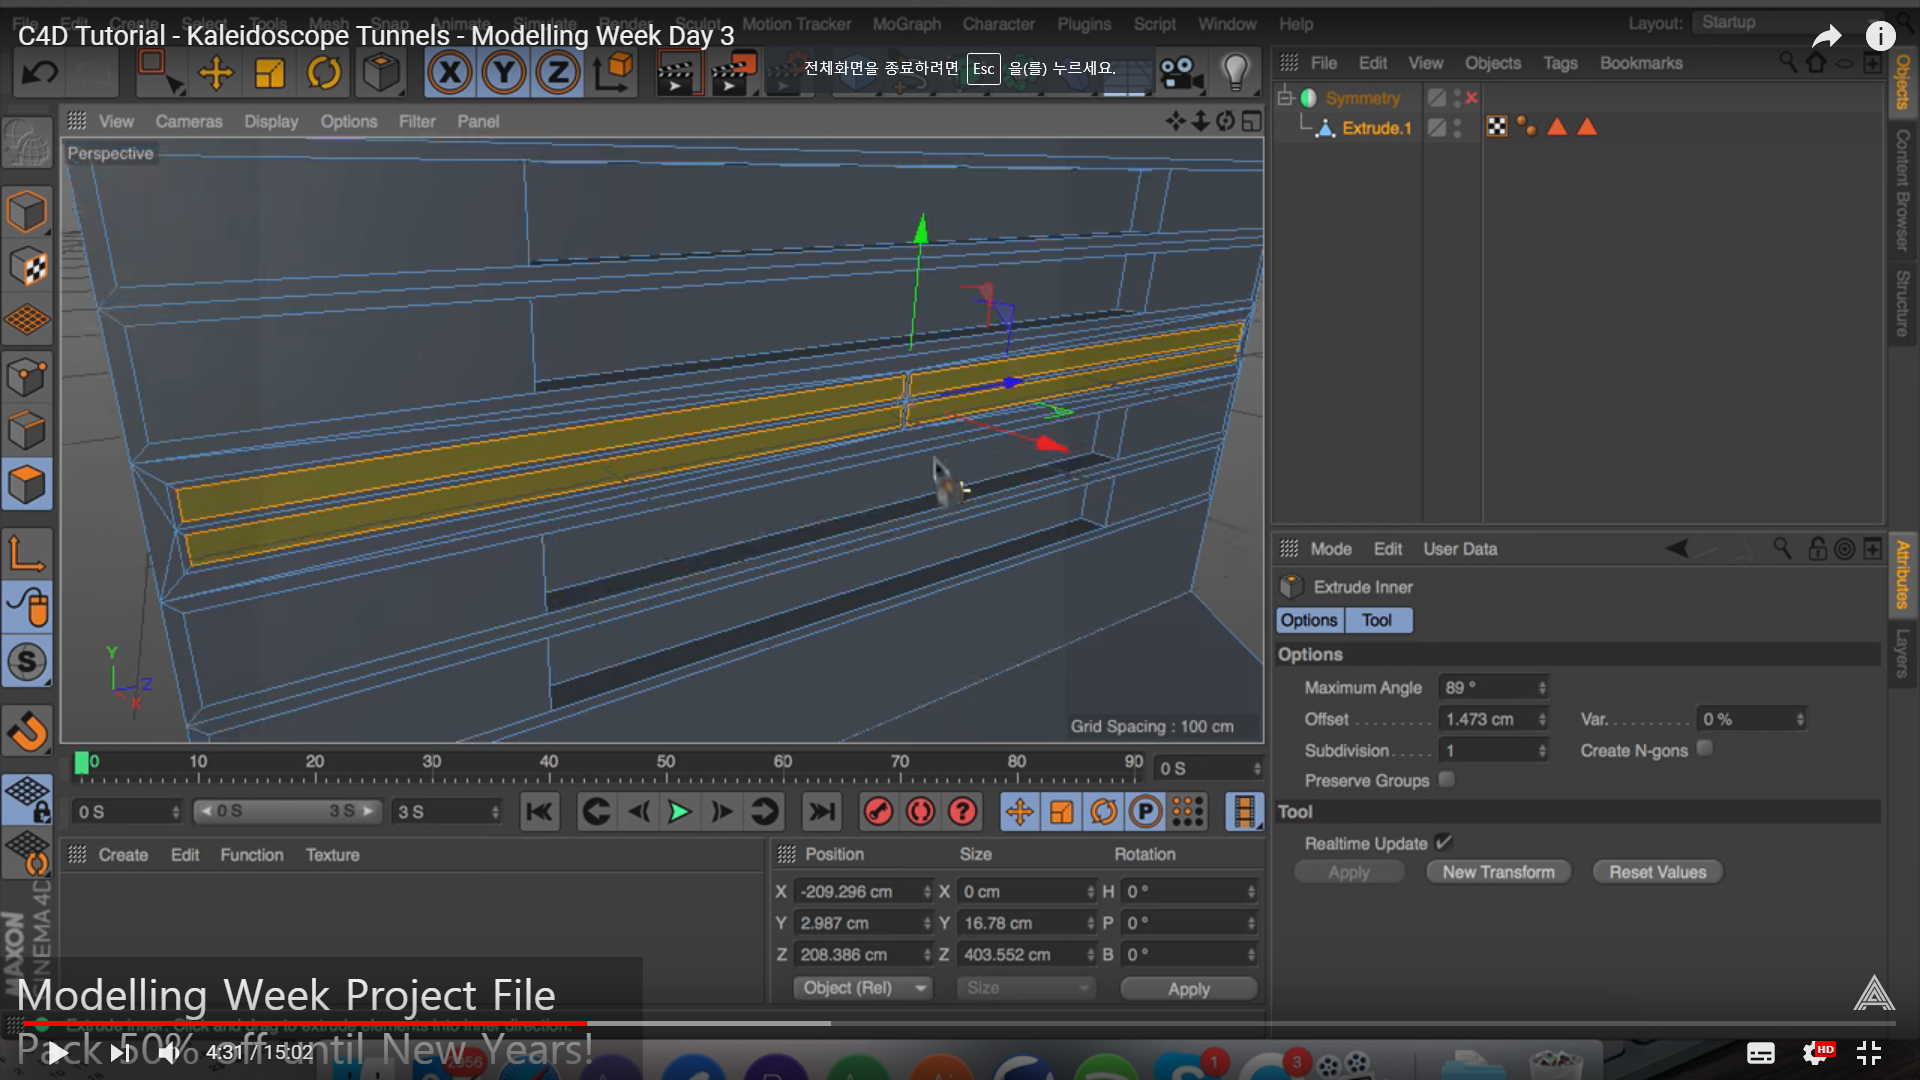Click the Enable Axis L-shaped icon

point(27,553)
